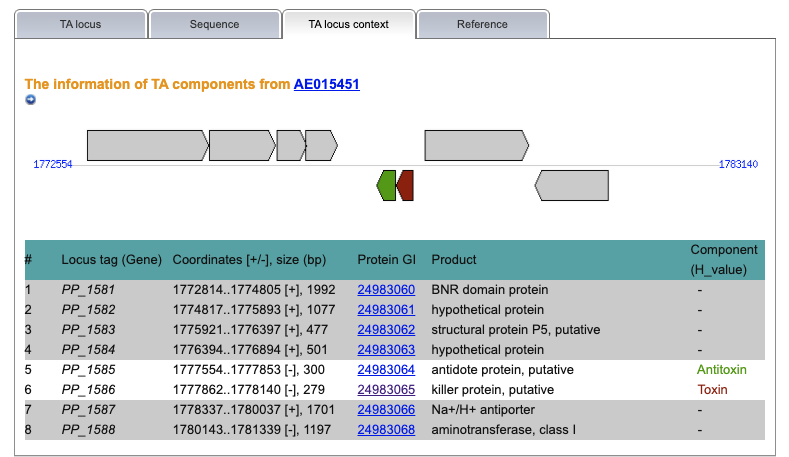Open protein GI 24983065 link
789x457 pixels.
[x=386, y=390]
